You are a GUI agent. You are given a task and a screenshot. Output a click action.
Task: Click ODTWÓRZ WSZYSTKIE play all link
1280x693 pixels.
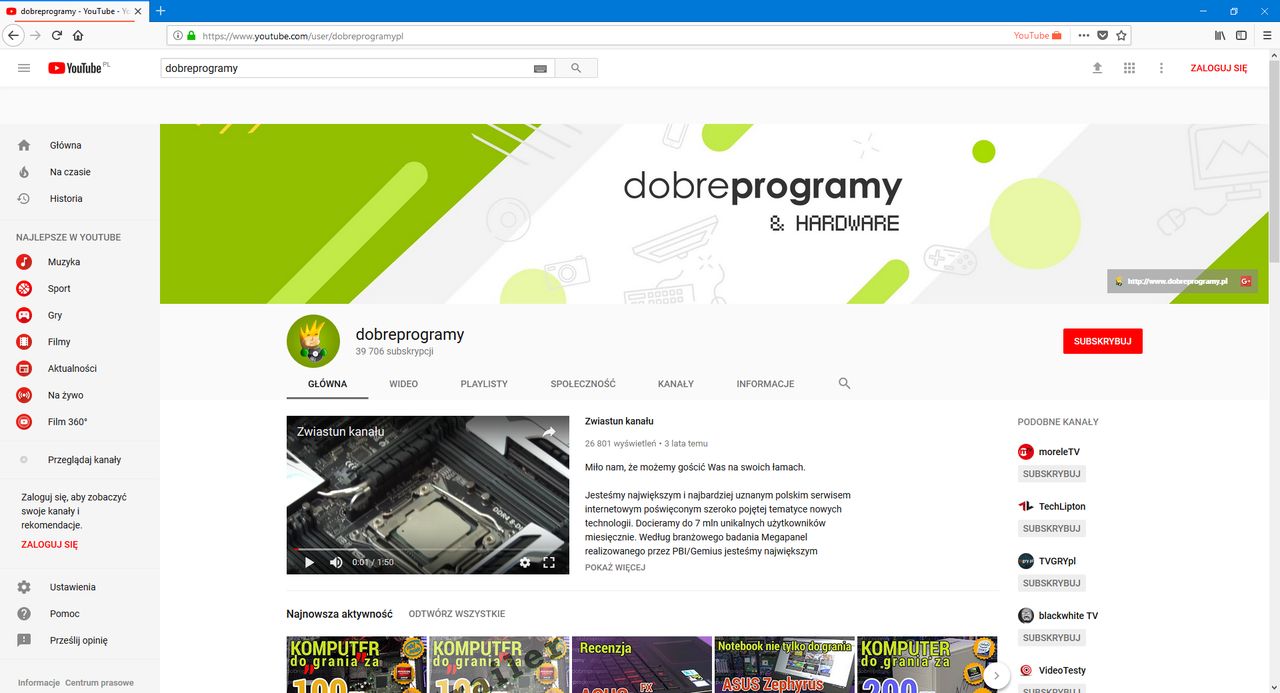[x=457, y=614]
